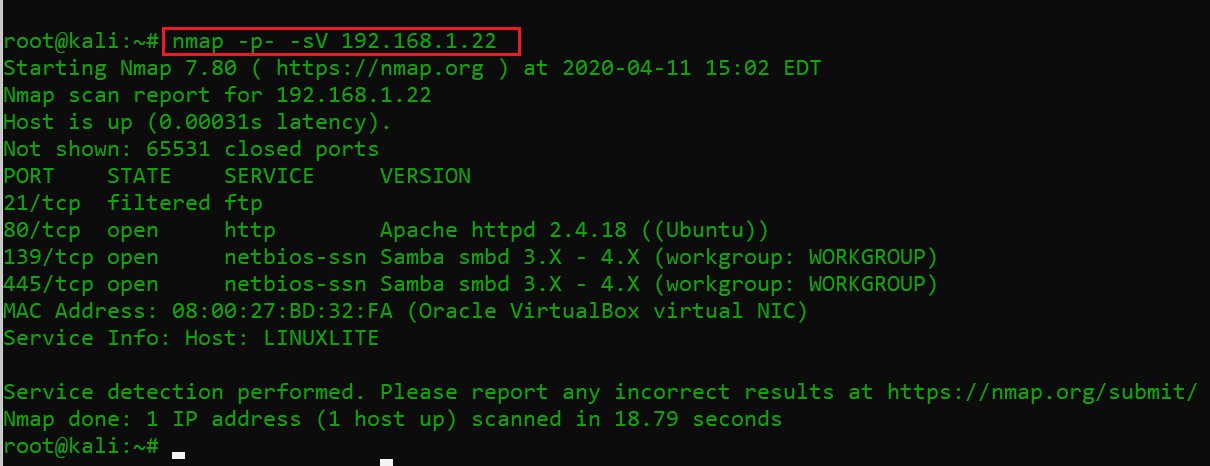Click the cursor at the bottom prompt

(178, 454)
